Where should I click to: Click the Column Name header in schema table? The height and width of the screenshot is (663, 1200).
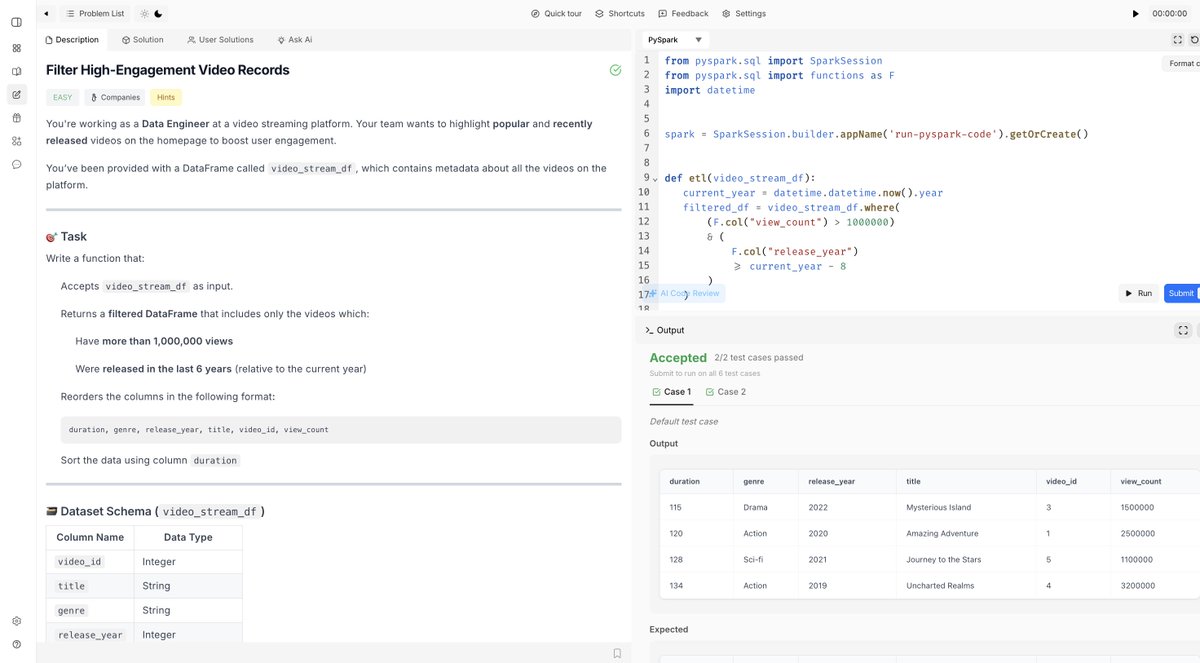point(90,537)
